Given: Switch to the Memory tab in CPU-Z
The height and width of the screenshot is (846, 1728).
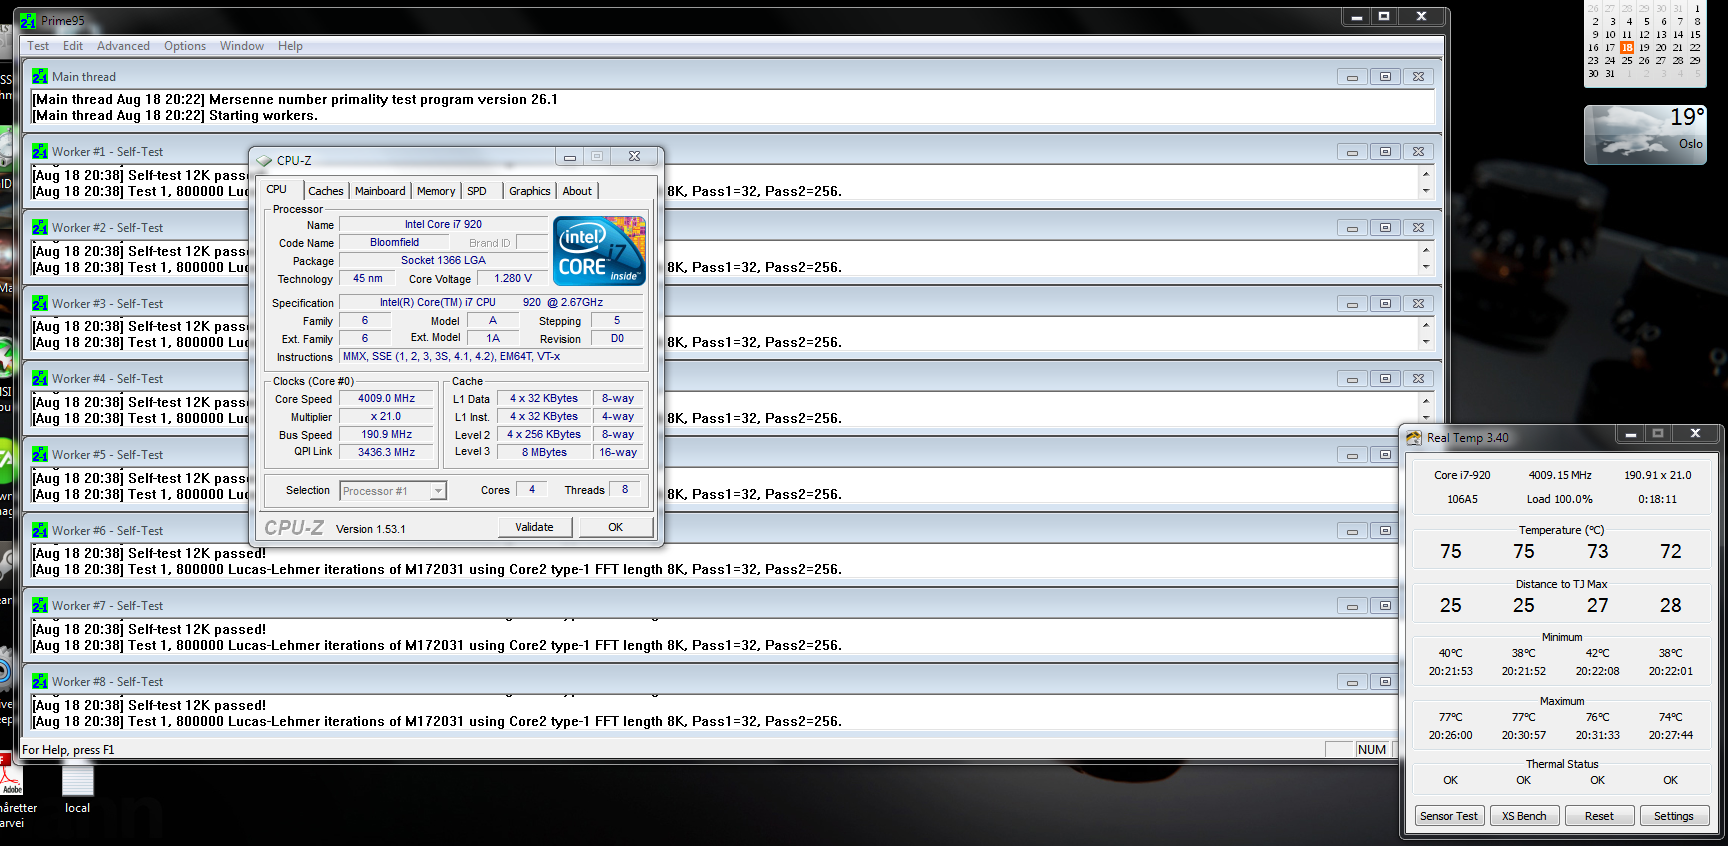Looking at the screenshot, I should point(436,191).
